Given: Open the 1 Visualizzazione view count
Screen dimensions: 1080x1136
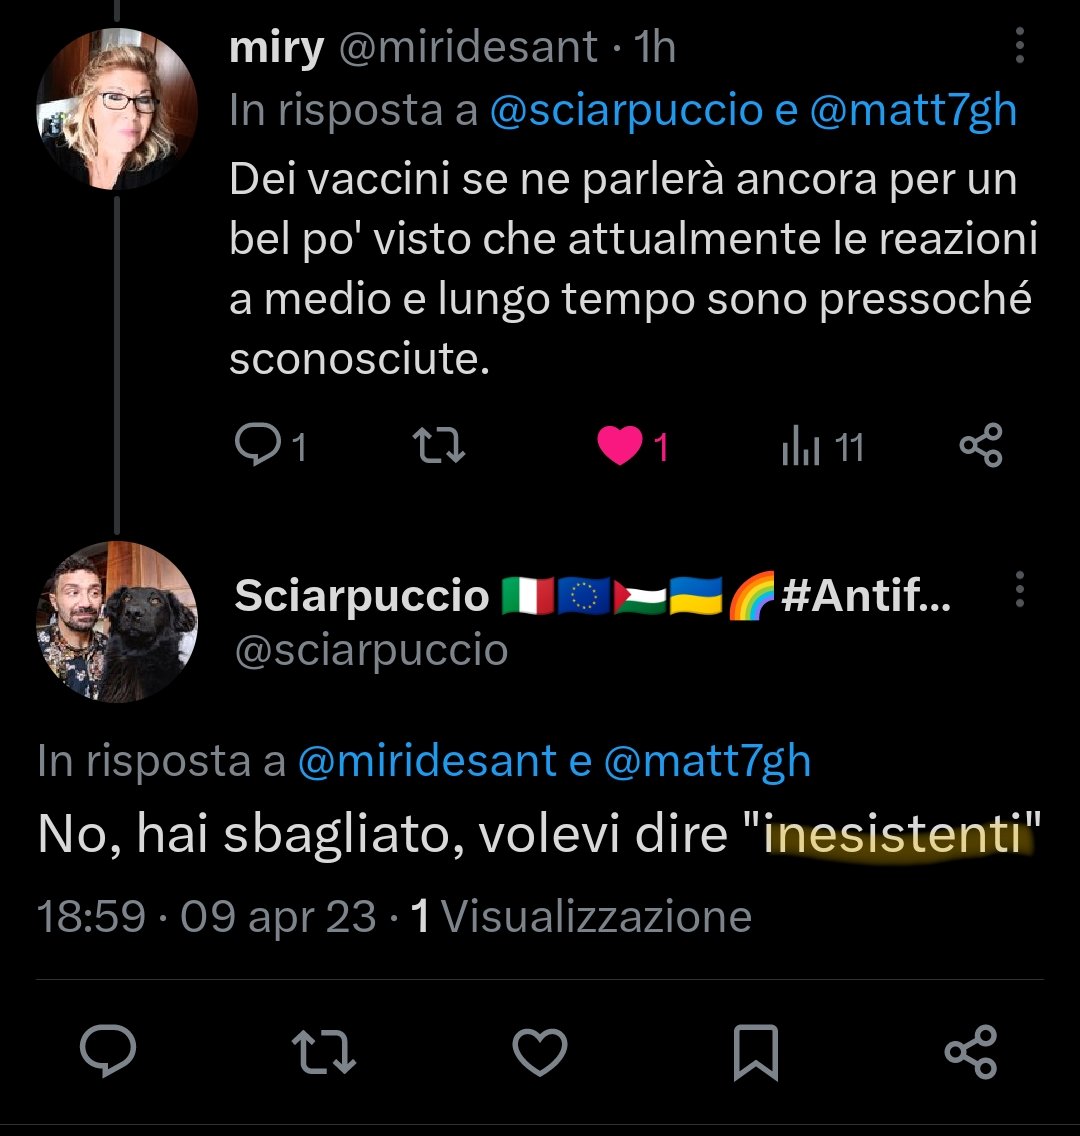Looking at the screenshot, I should tap(581, 916).
